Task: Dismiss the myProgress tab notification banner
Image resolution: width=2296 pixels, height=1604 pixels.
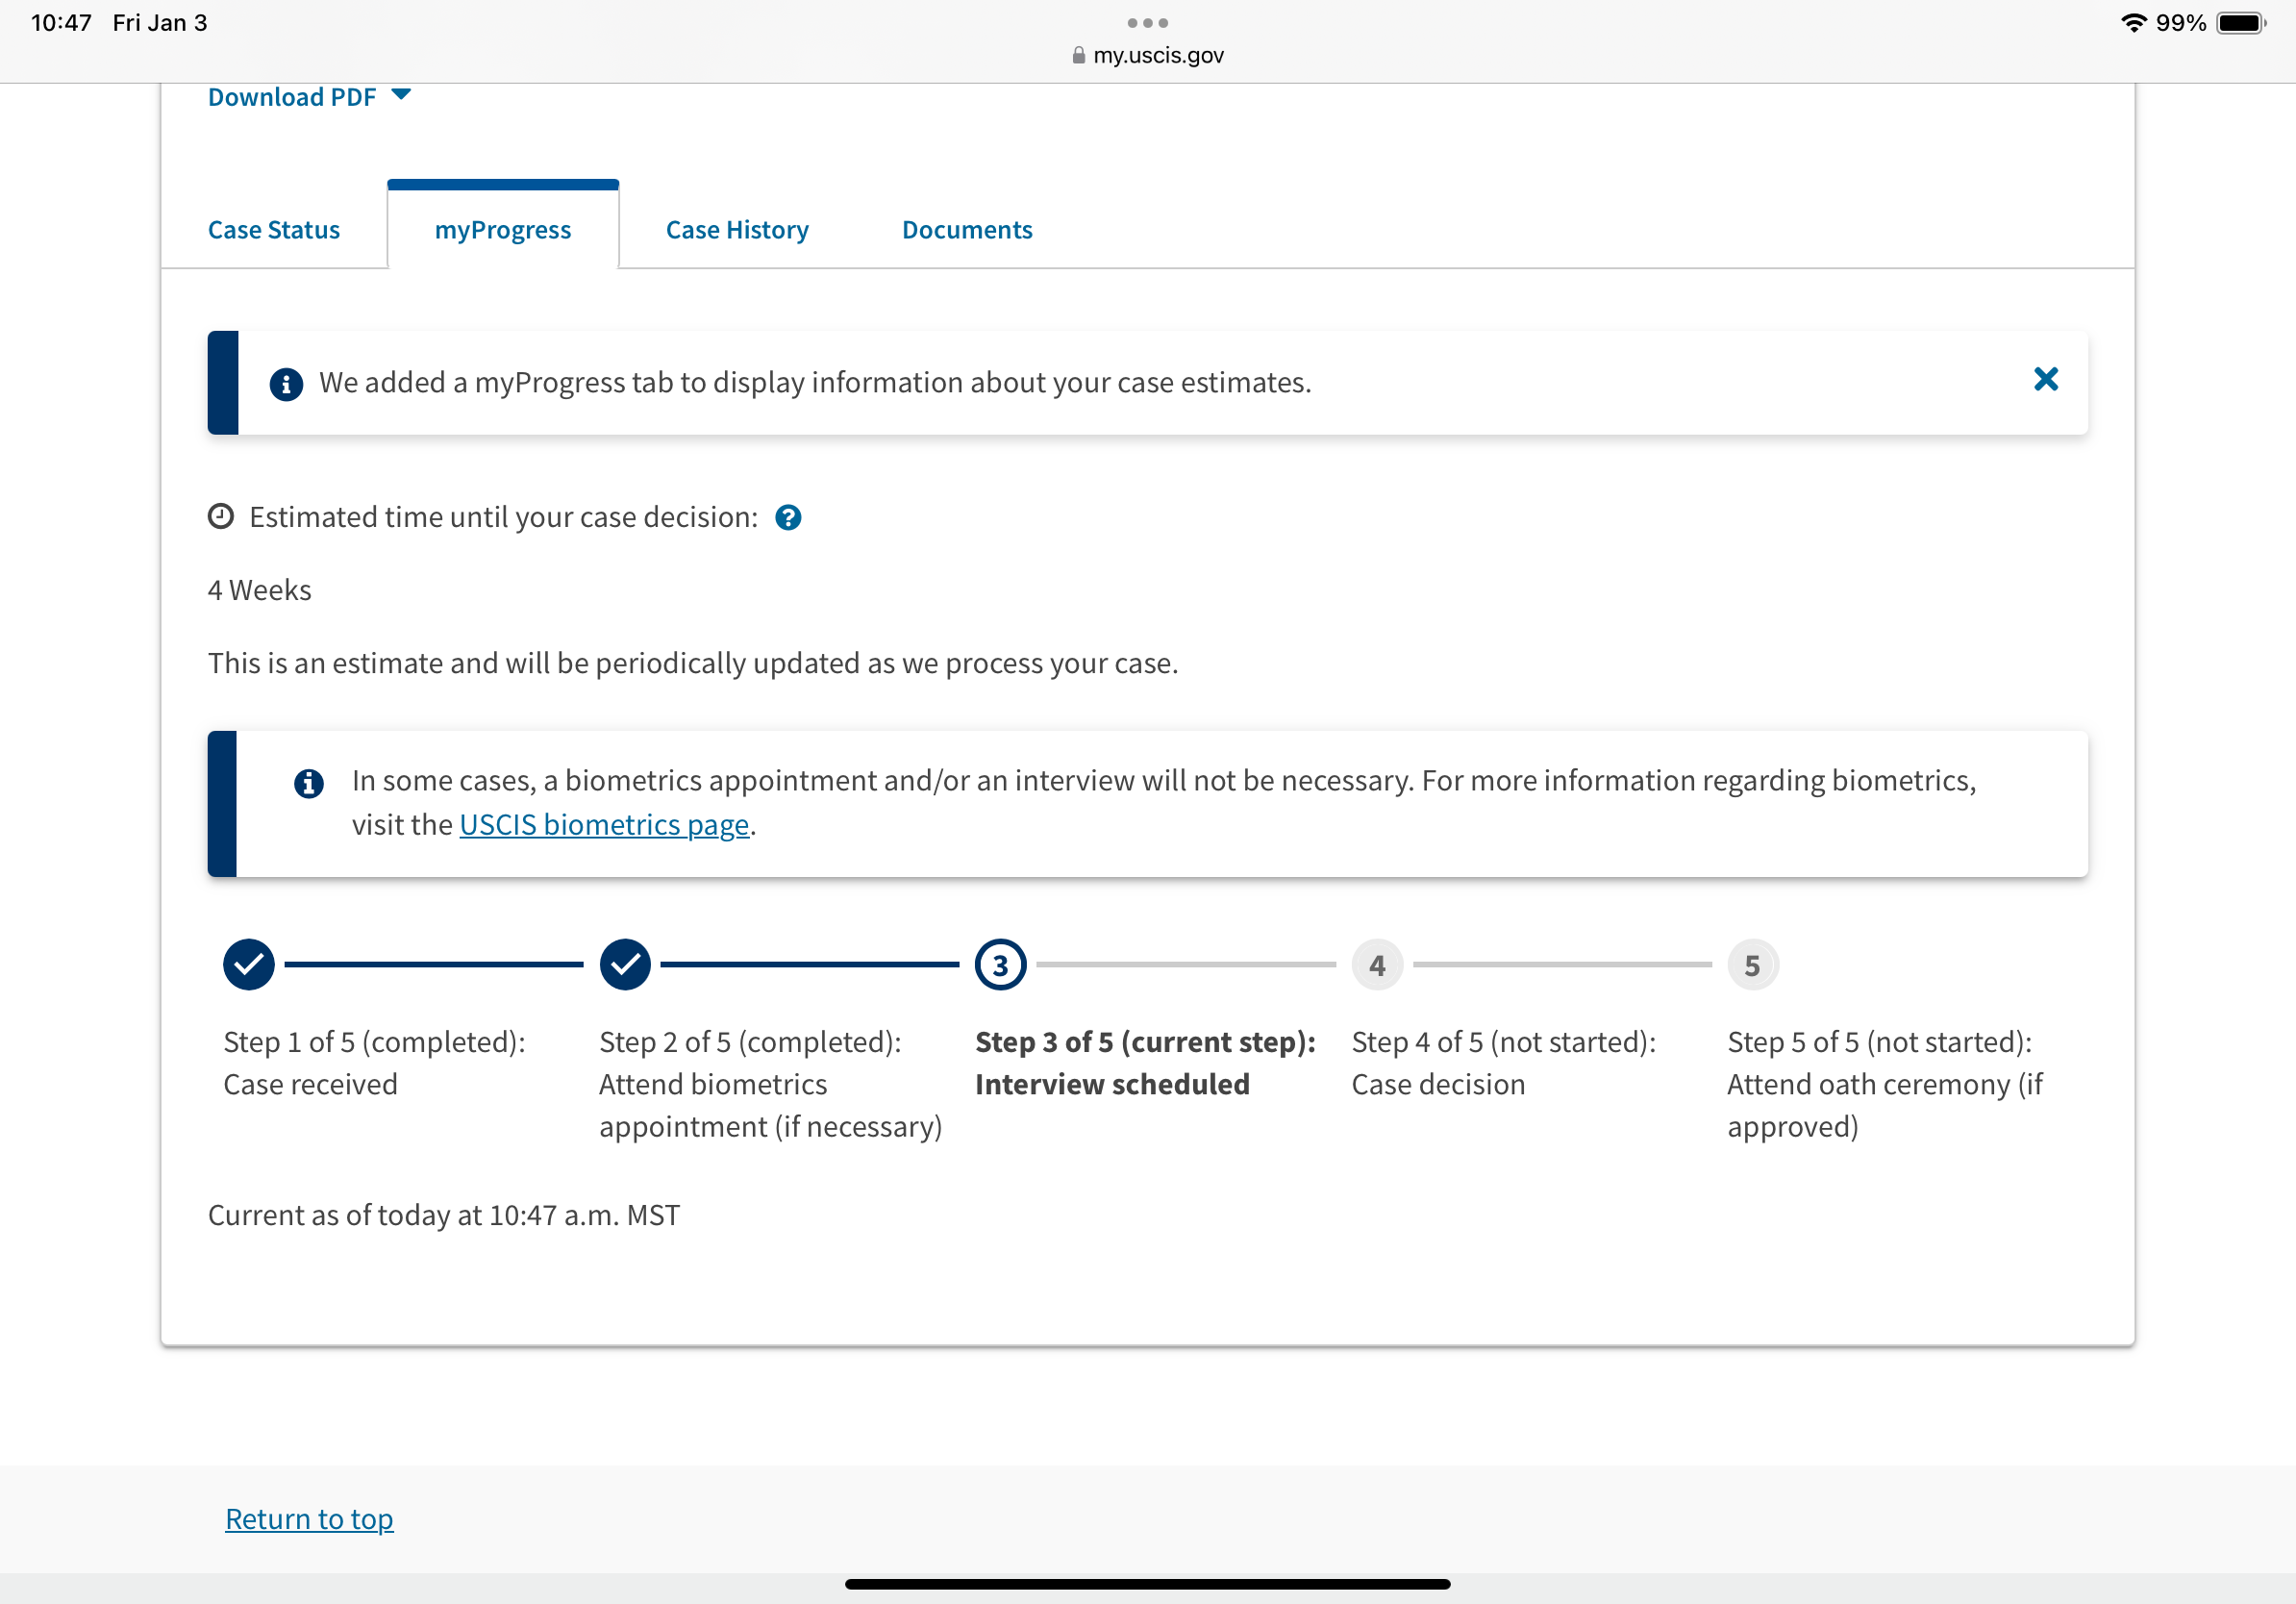Action: (x=2045, y=379)
